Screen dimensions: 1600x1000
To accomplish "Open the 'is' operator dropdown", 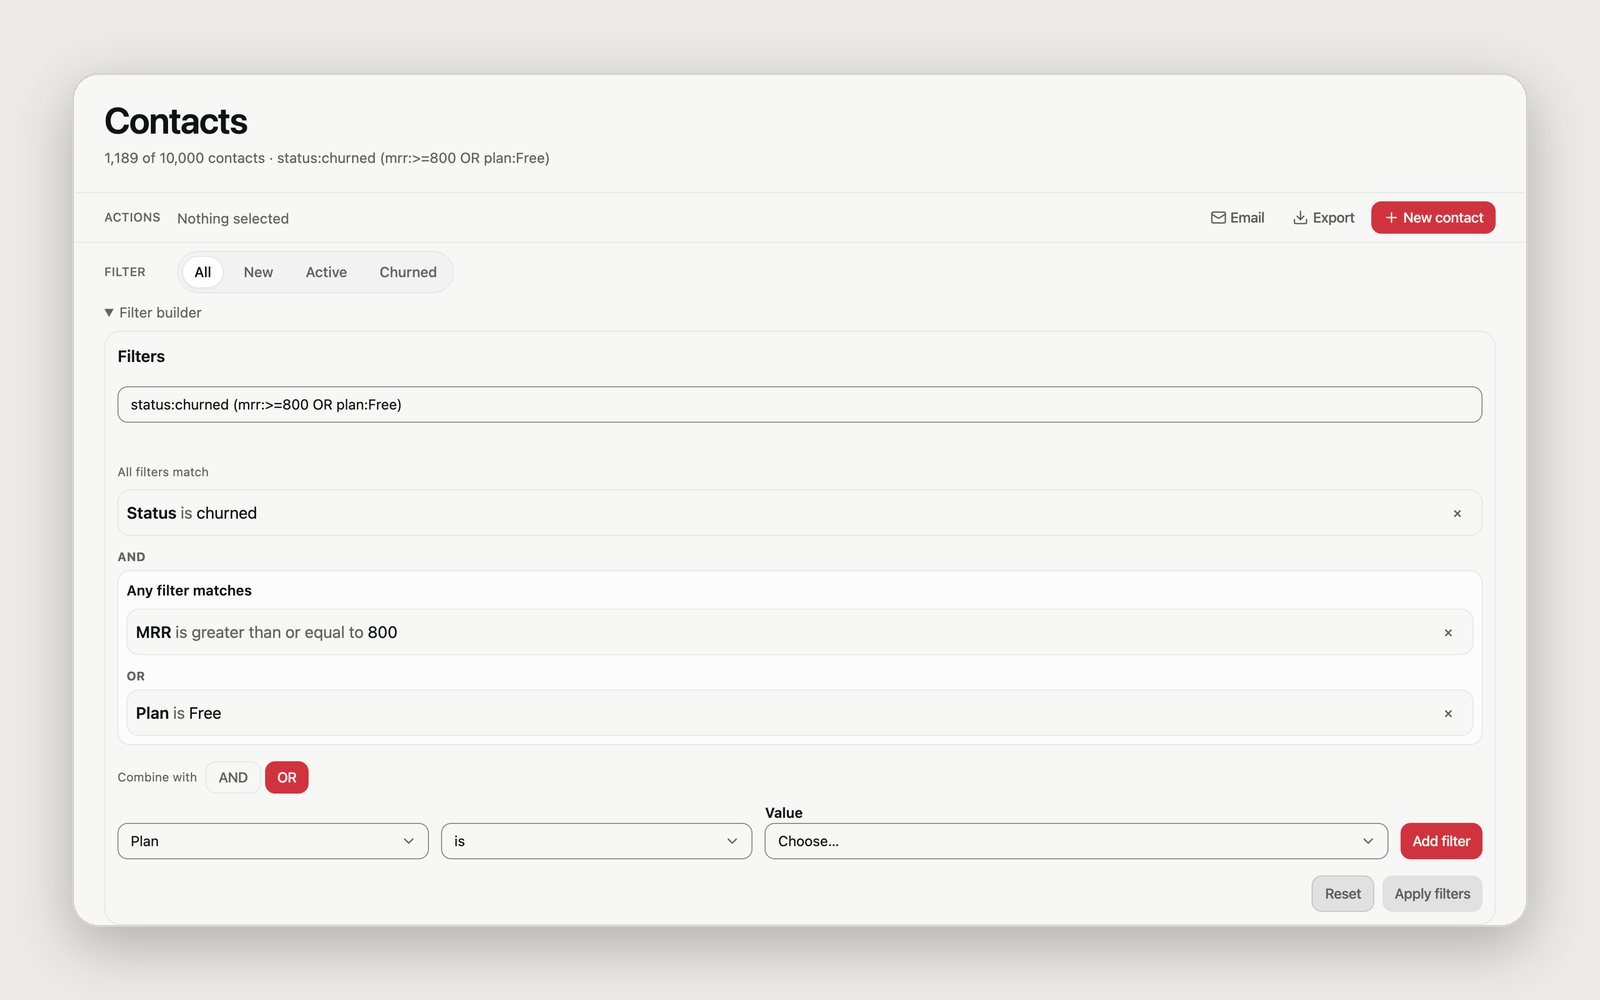I will click(597, 841).
